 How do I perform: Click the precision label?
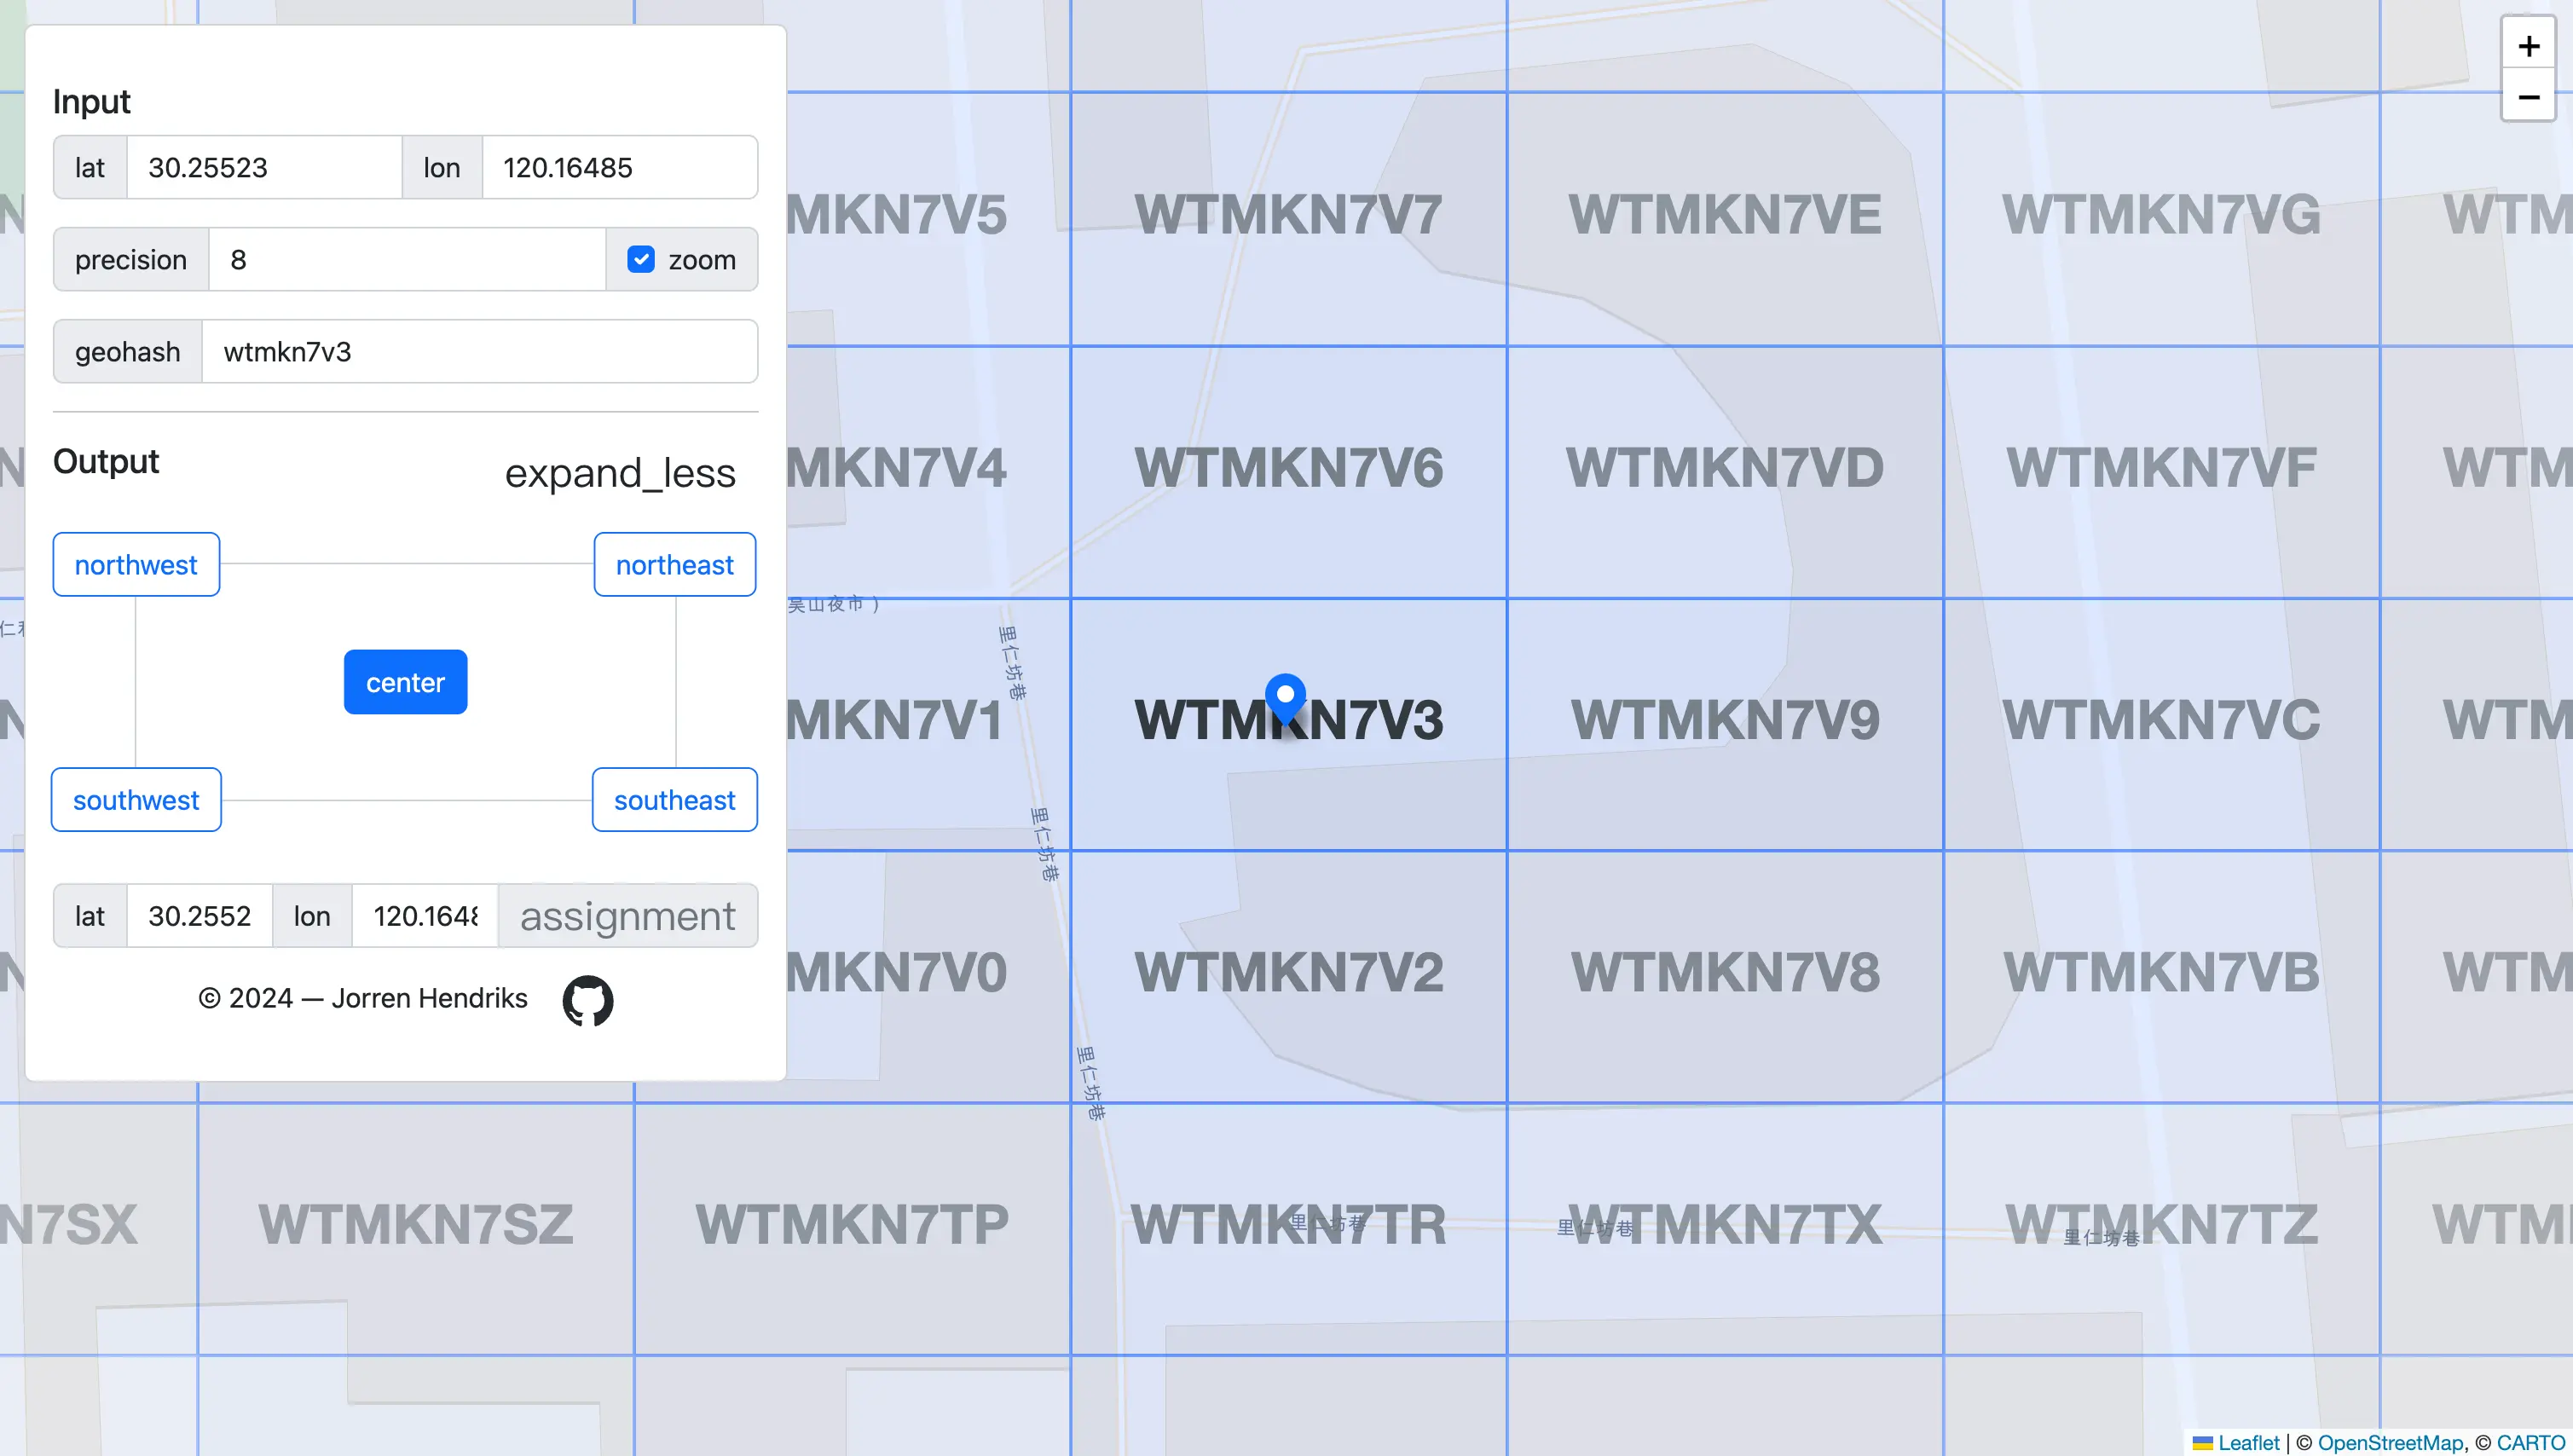(131, 260)
